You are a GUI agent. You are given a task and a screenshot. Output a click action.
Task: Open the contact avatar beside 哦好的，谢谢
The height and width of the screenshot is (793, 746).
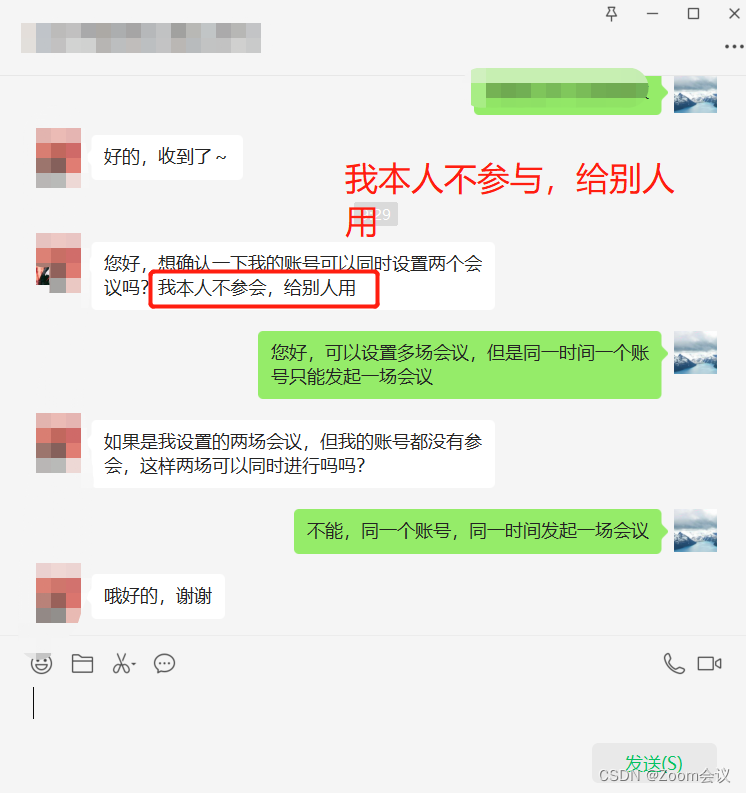click(59, 593)
